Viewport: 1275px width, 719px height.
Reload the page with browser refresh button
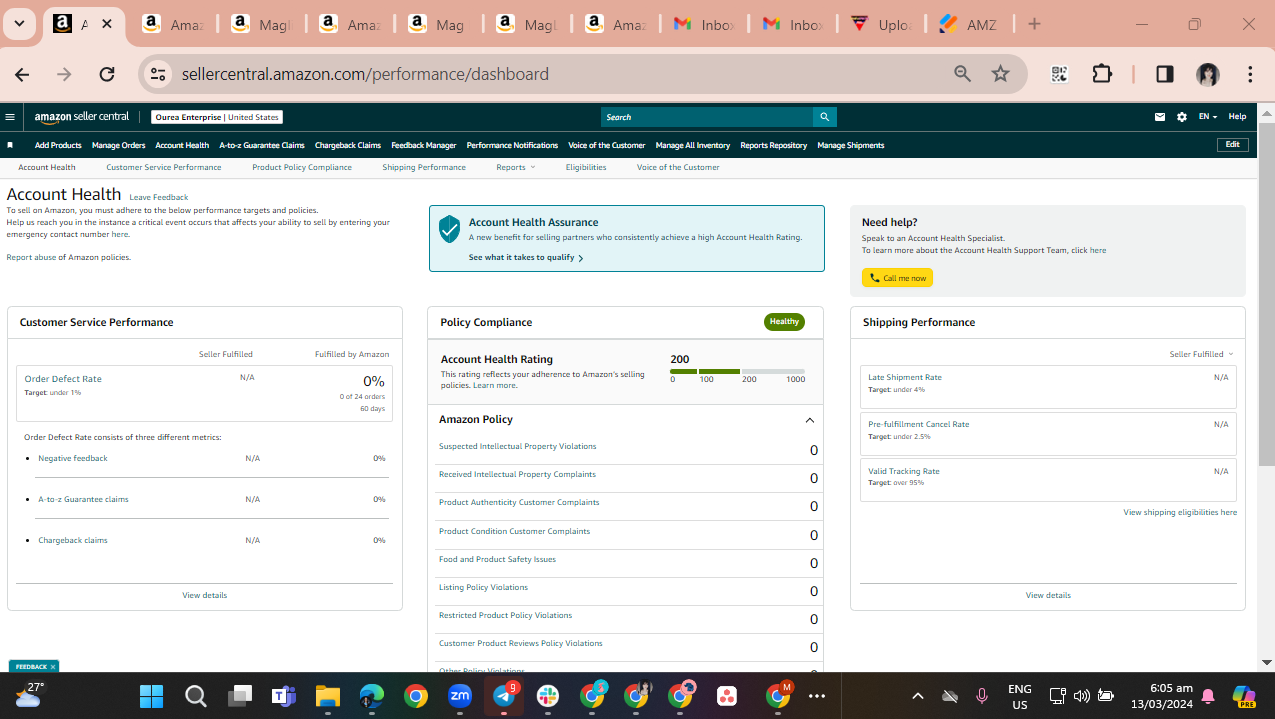107,74
